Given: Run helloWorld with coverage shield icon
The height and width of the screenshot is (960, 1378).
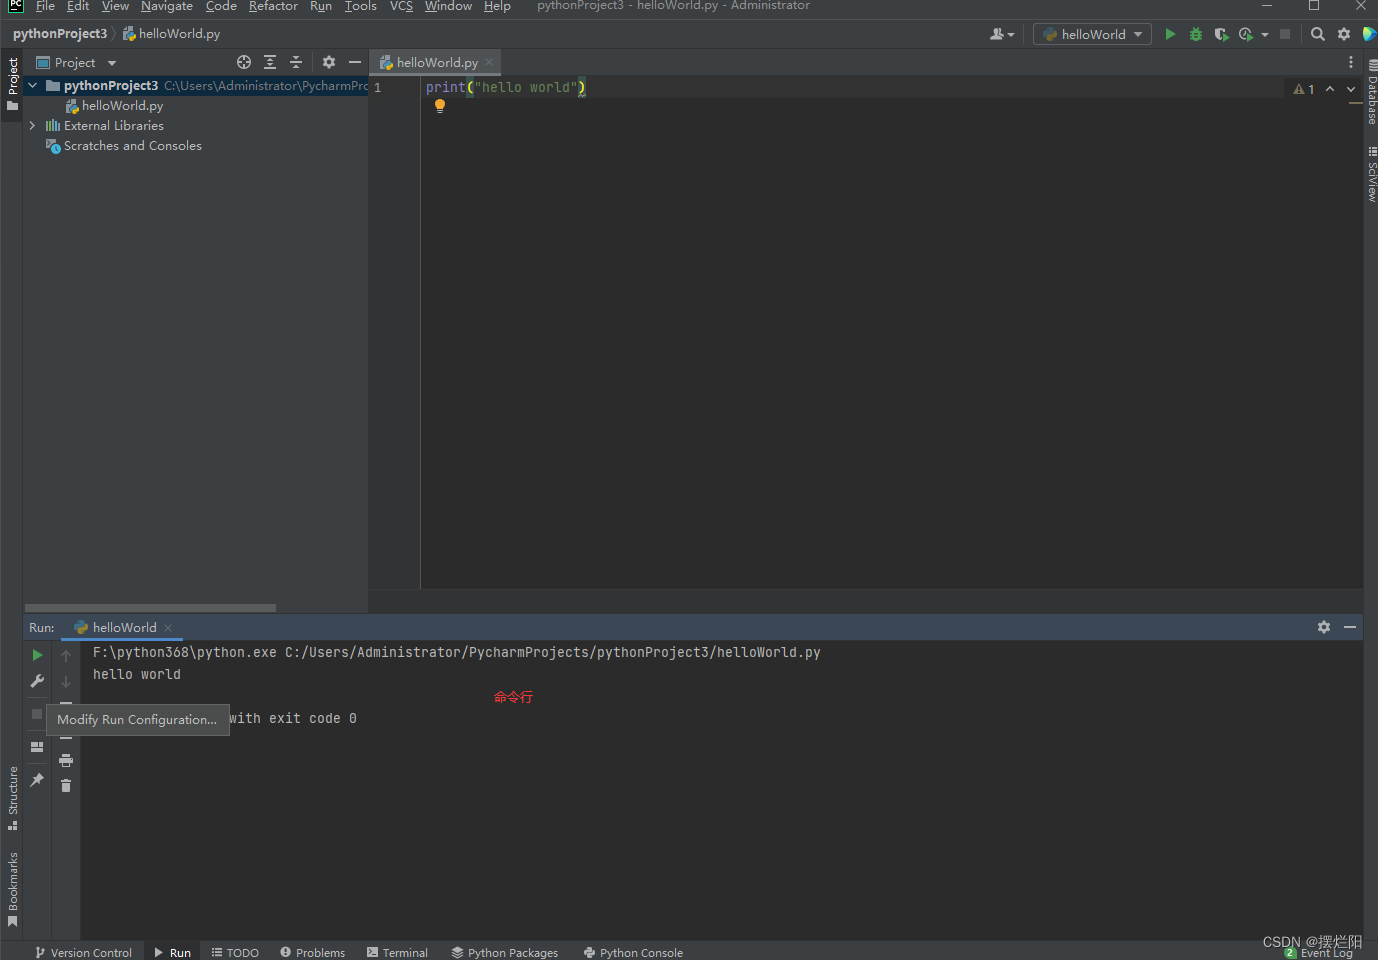Looking at the screenshot, I should (1221, 34).
